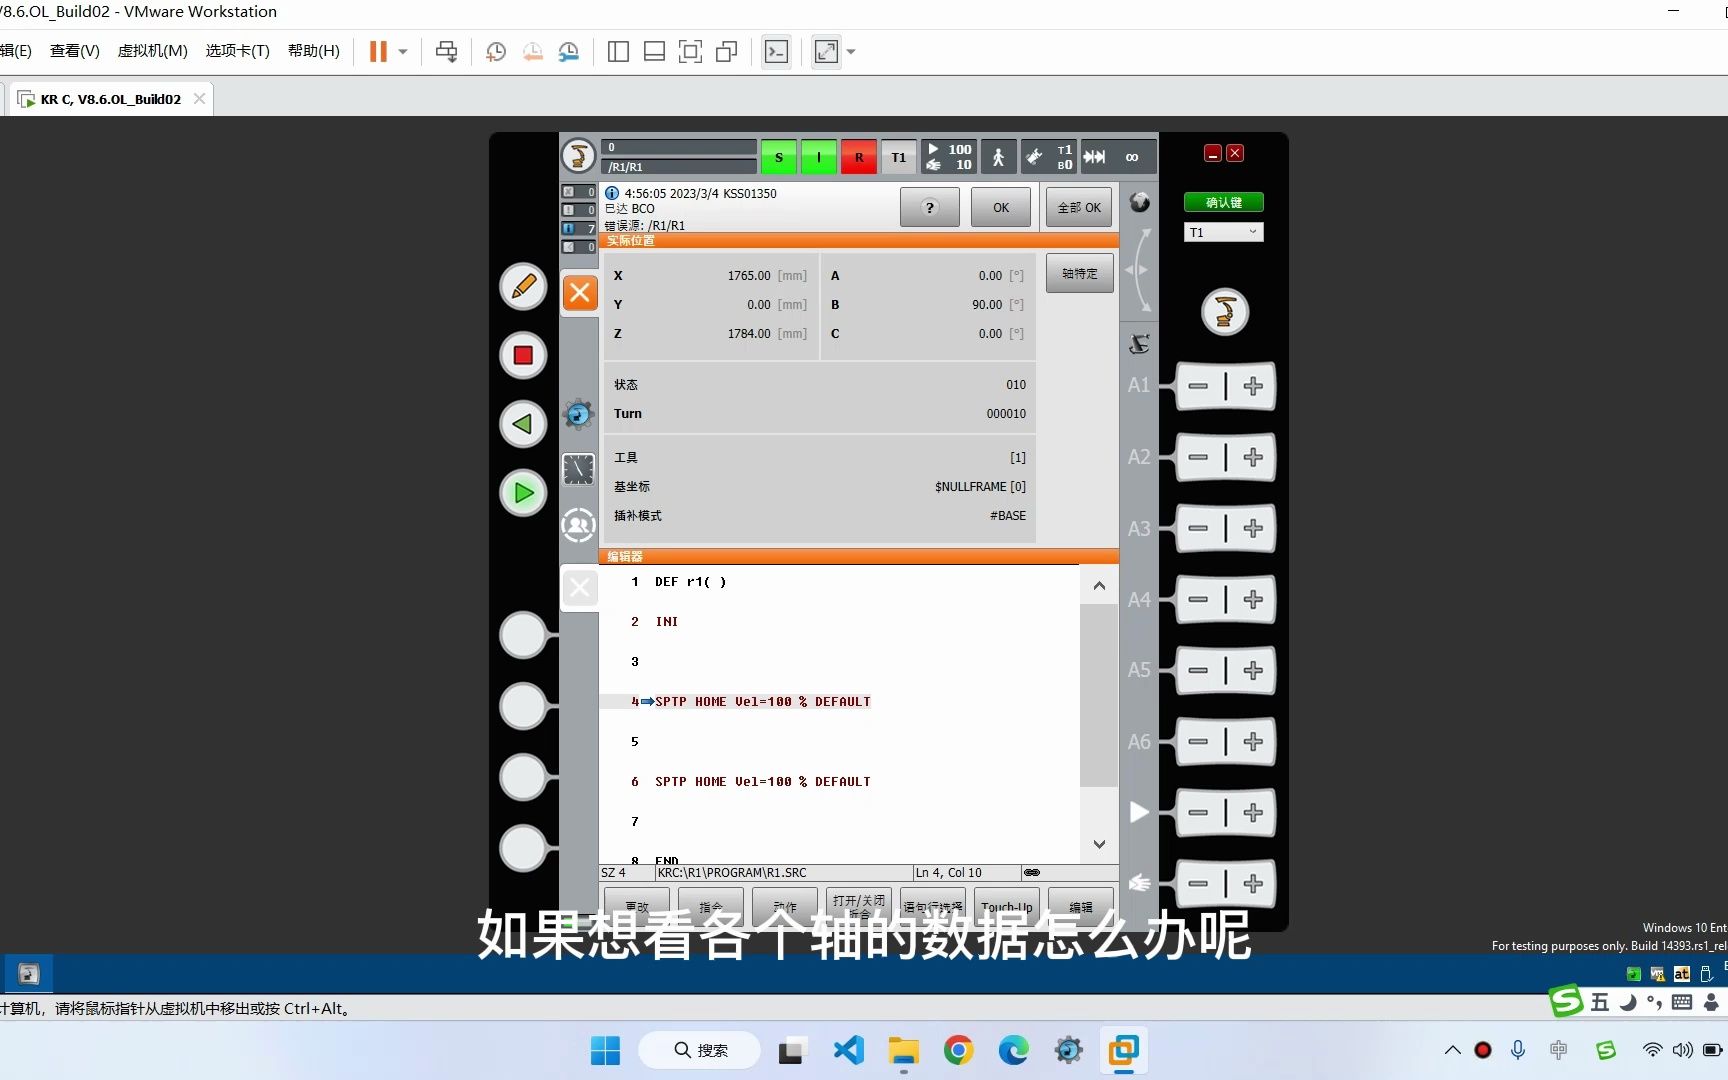The width and height of the screenshot is (1728, 1080).
Task: Click the red R program interpreter indicator
Action: coord(859,157)
